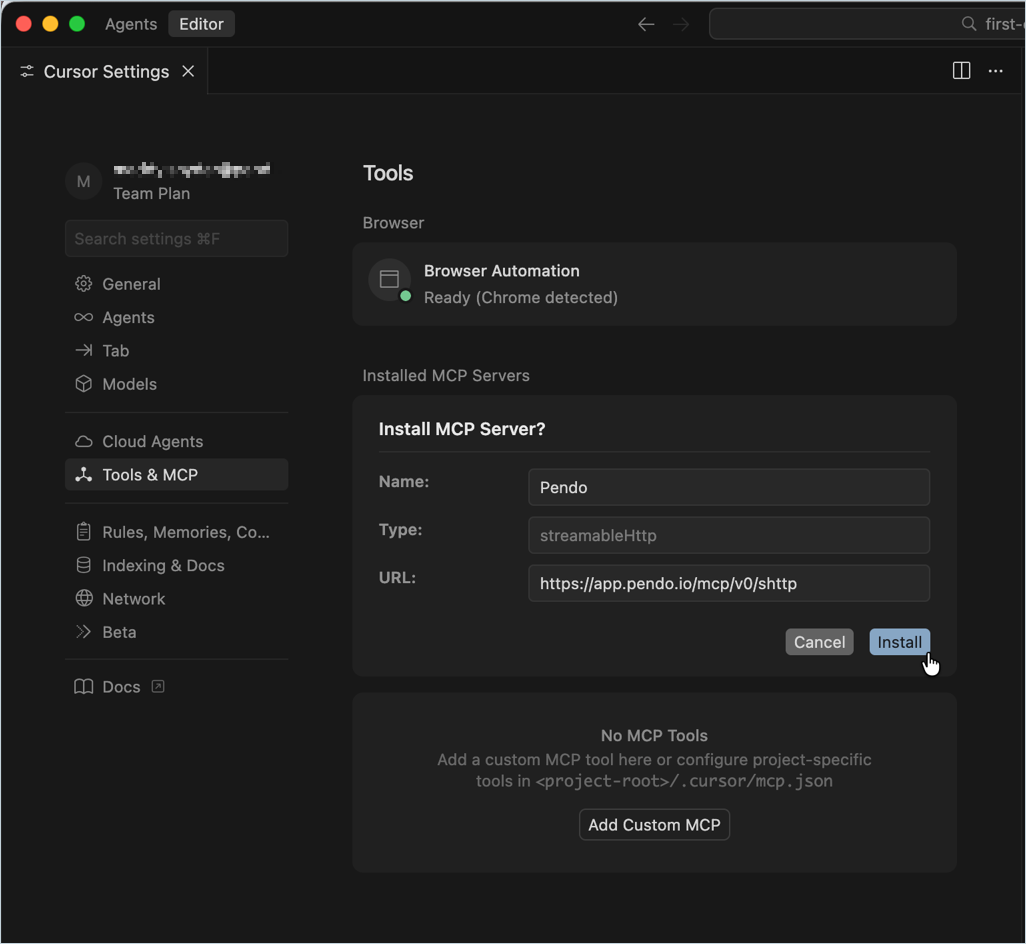The width and height of the screenshot is (1026, 944).
Task: Focus the Search settings field
Action: (x=177, y=239)
